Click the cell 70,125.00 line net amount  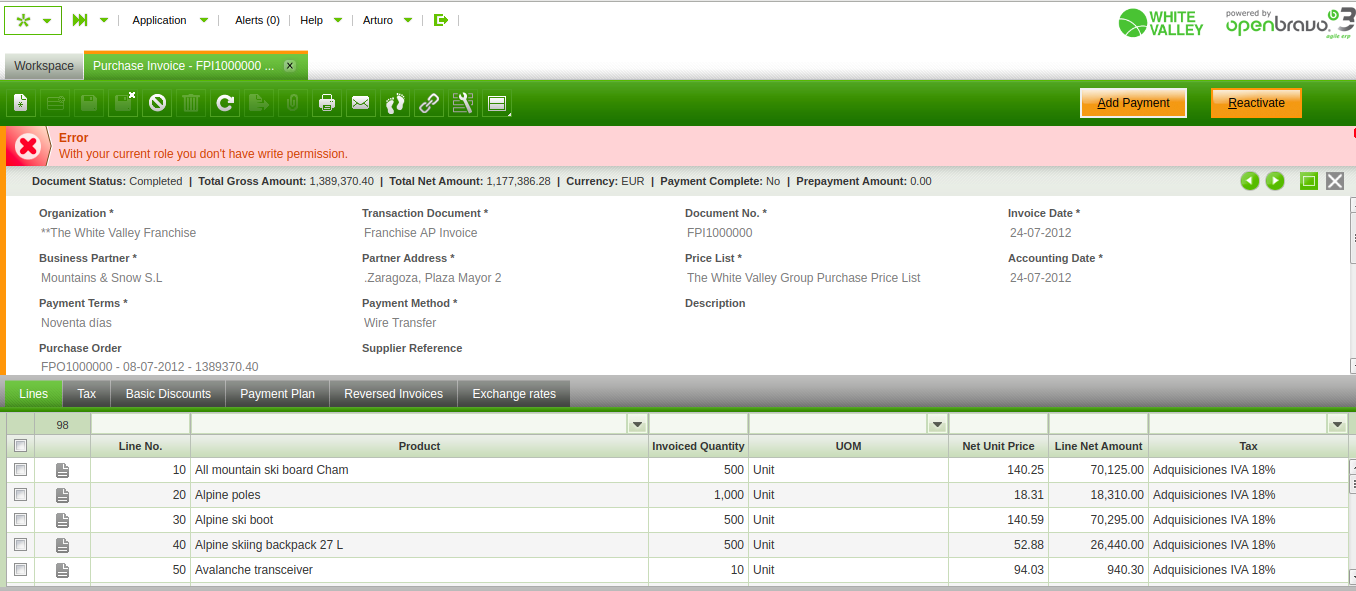(1098, 470)
